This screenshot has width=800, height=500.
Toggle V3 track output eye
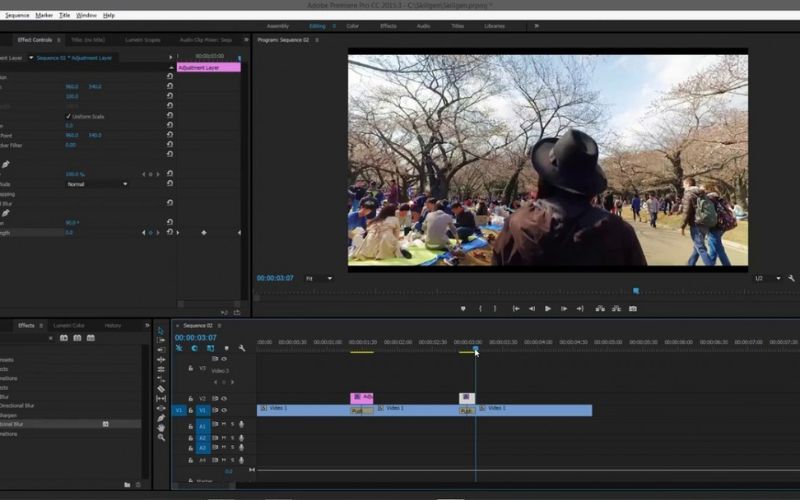tap(224, 359)
